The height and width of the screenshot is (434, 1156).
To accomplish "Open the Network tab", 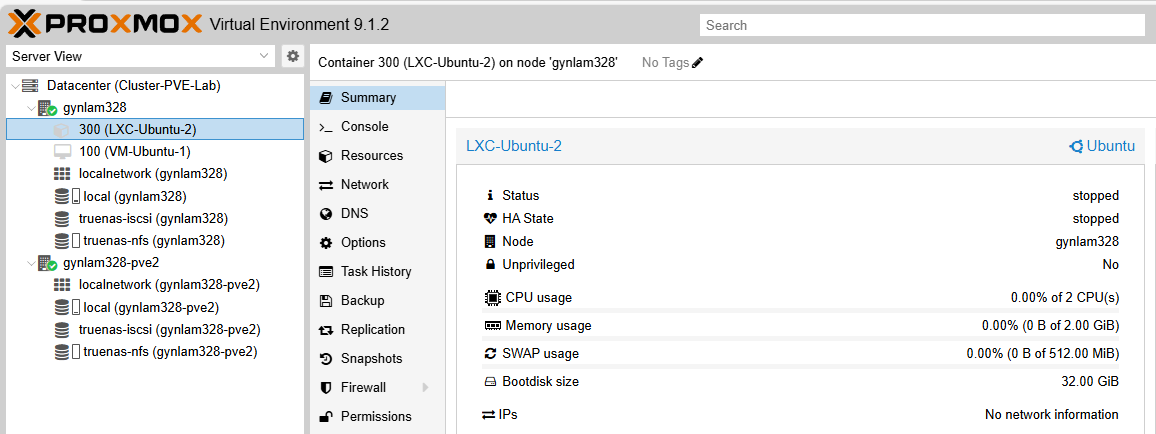I will 377,184.
